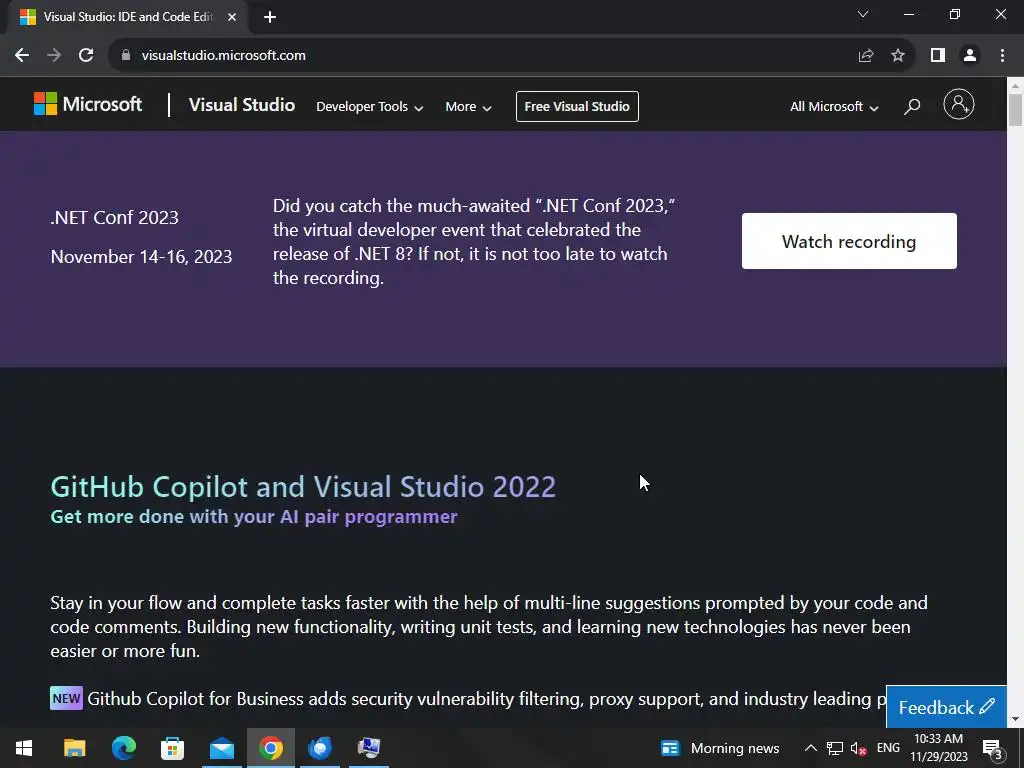Share this page using the share icon

[866, 56]
